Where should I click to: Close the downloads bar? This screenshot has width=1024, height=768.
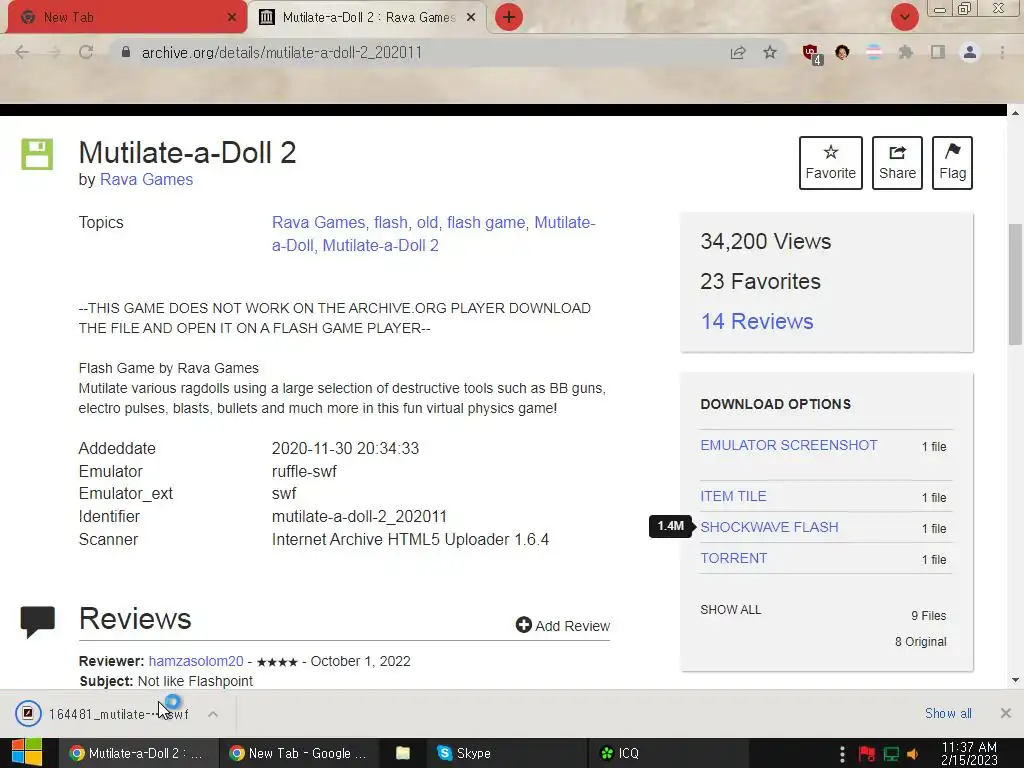click(x=1006, y=713)
